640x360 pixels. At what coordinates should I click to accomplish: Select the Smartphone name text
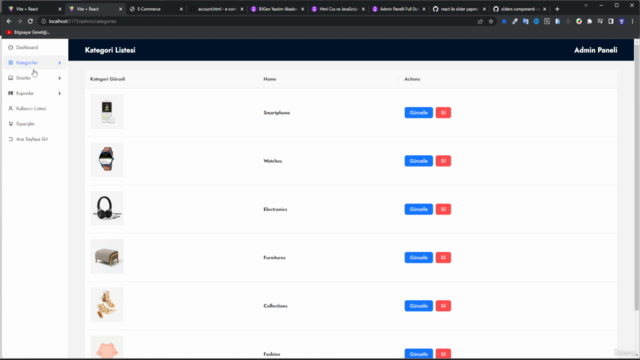[277, 113]
